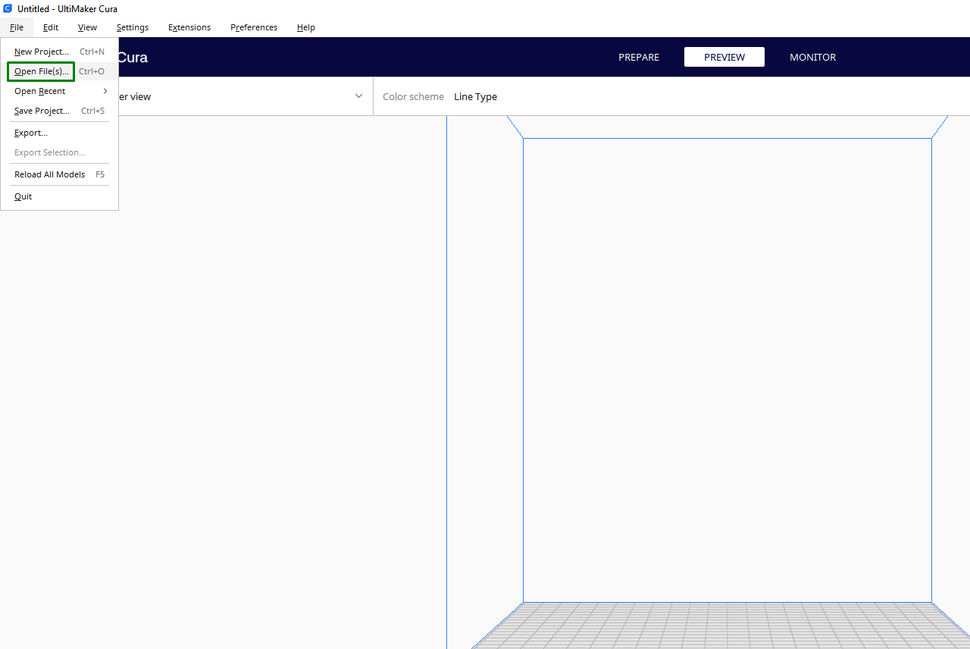
Task: Expand the layer view mode dropdown
Action: pyautogui.click(x=358, y=96)
